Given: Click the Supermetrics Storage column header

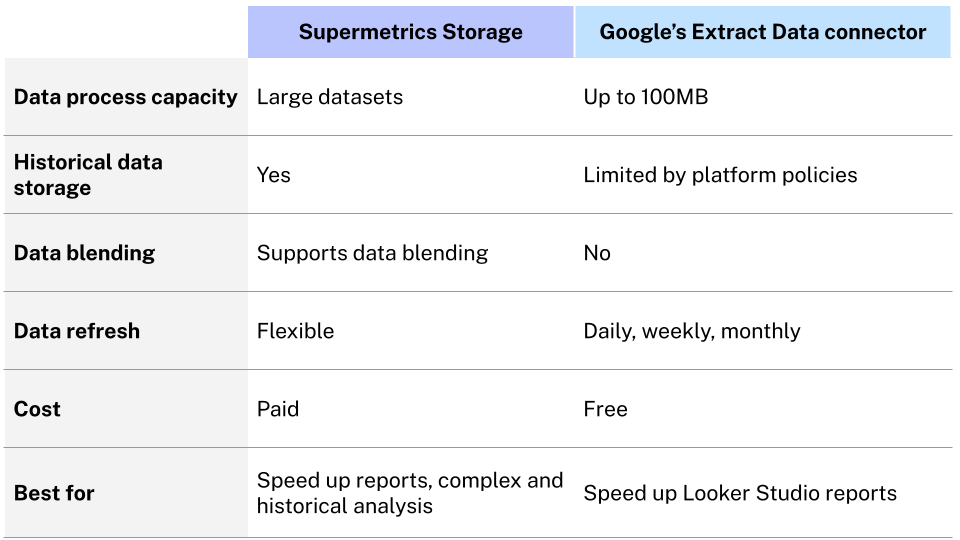Looking at the screenshot, I should point(410,32).
